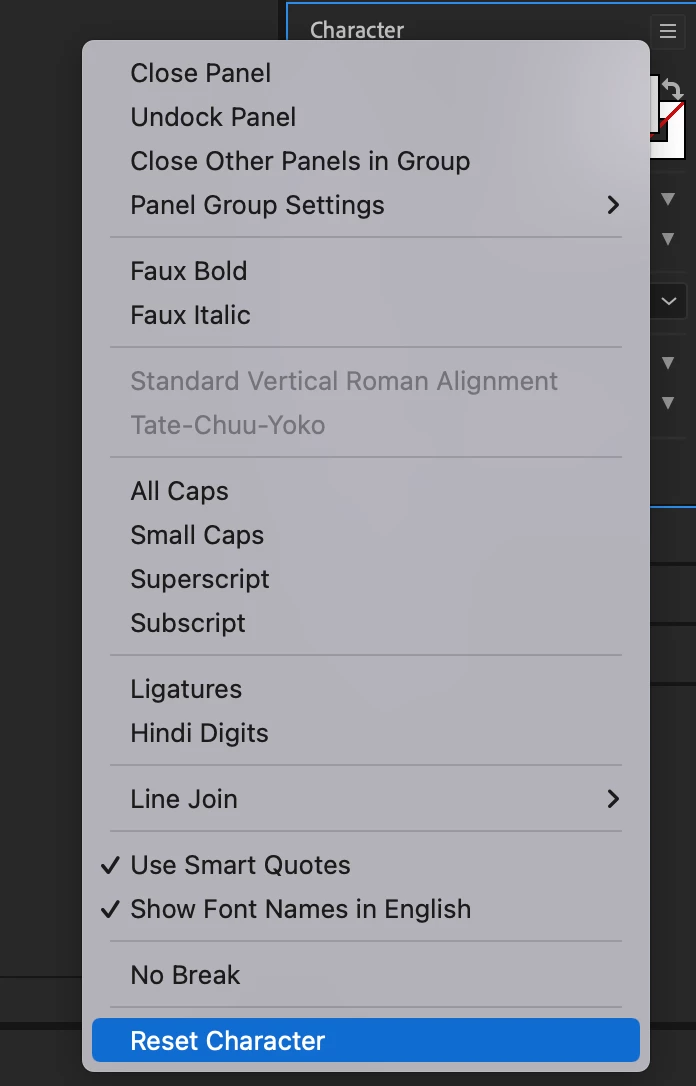Disable the Use Smart Quotes option

[x=240, y=865]
